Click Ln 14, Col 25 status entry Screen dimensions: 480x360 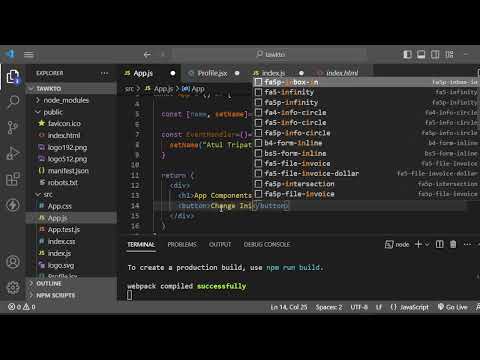(289, 307)
